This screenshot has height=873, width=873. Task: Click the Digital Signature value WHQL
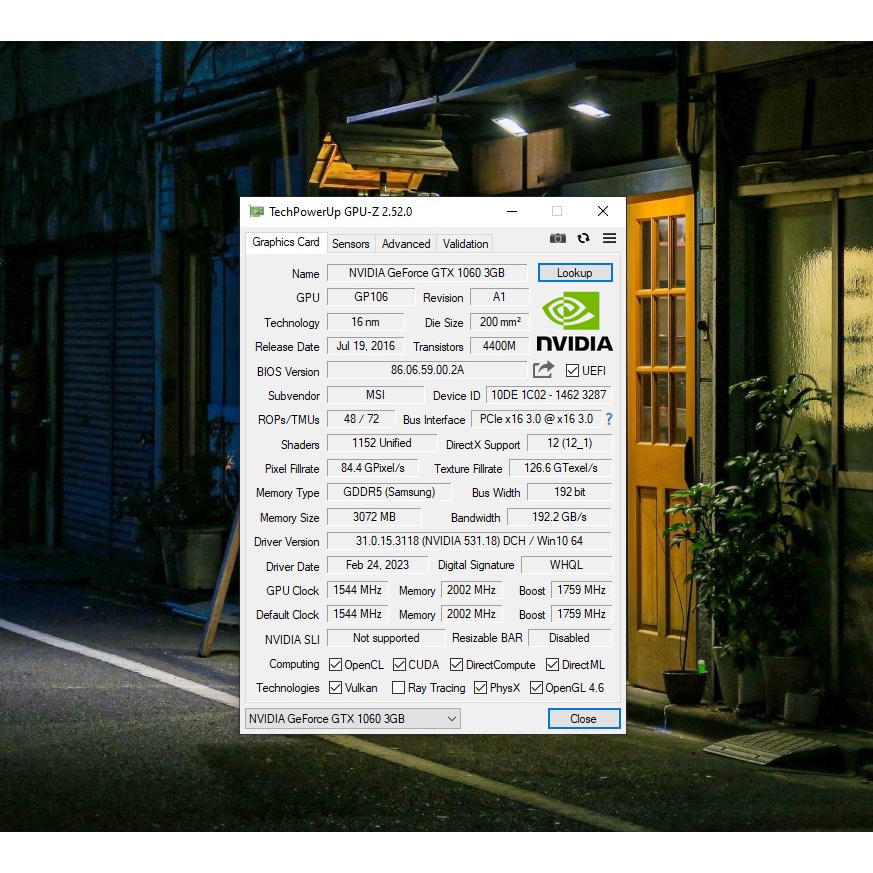566,565
